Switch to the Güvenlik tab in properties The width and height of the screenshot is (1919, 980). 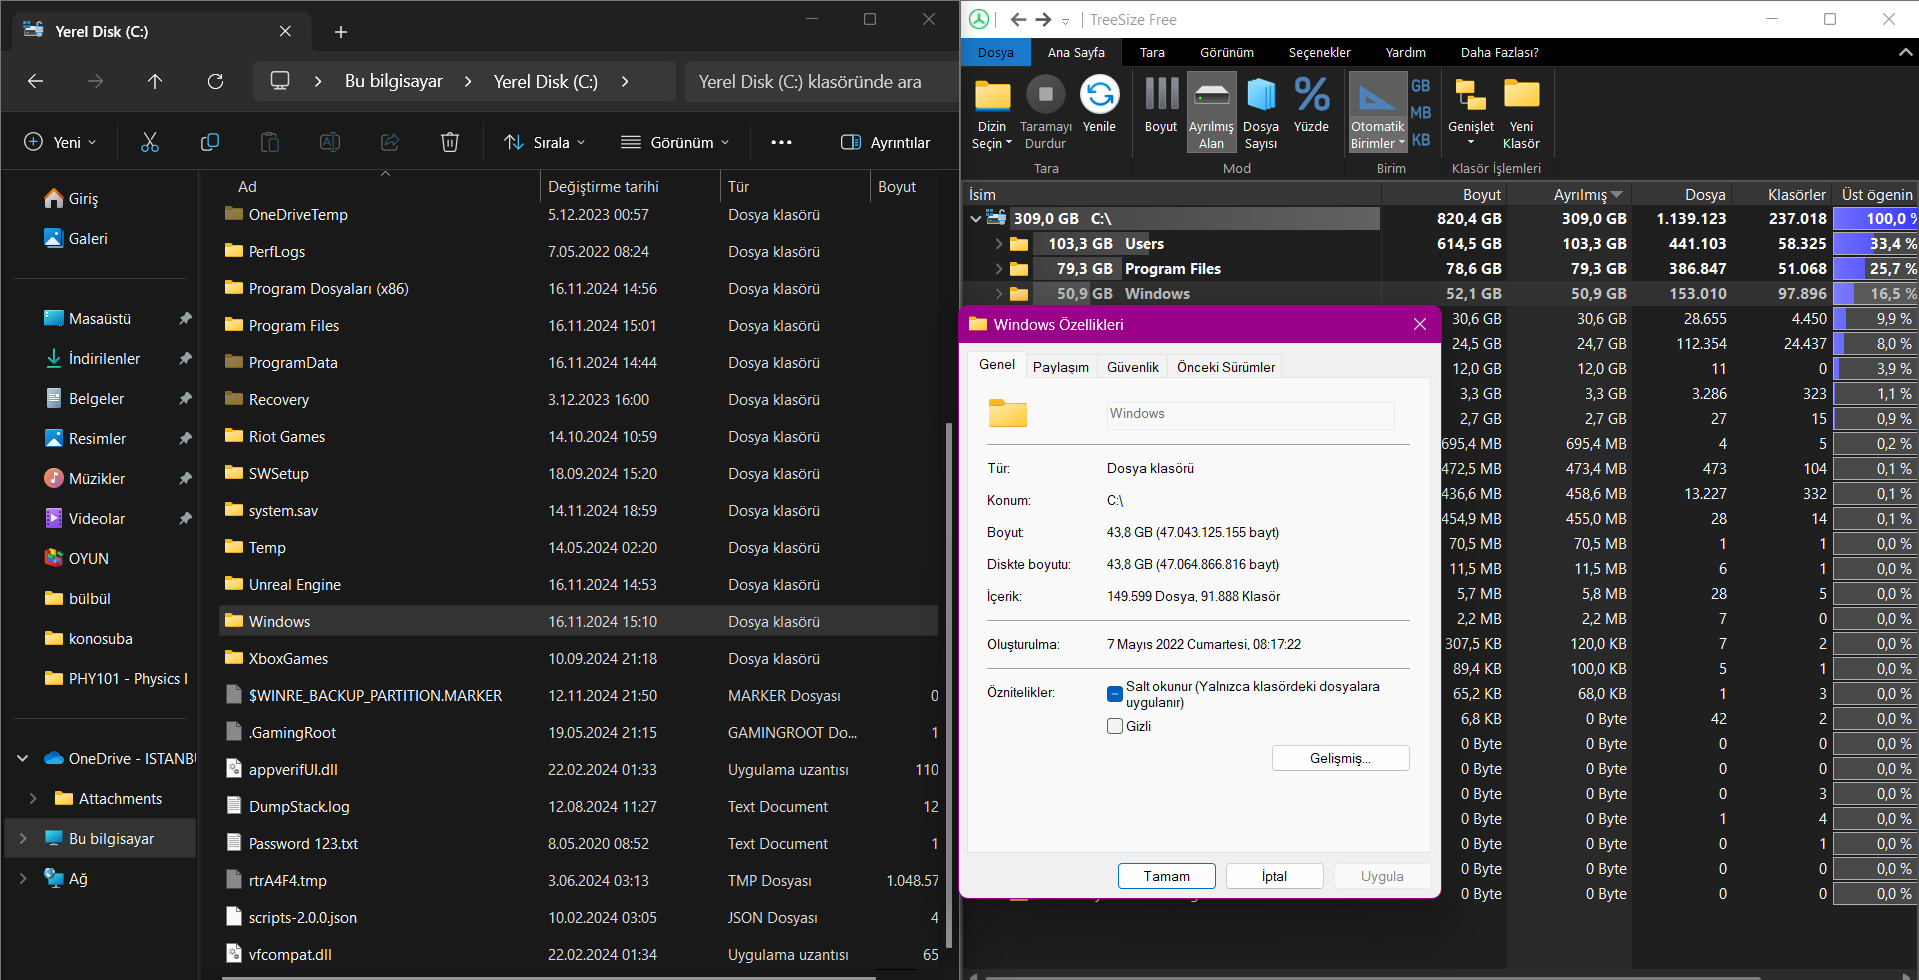(x=1133, y=367)
